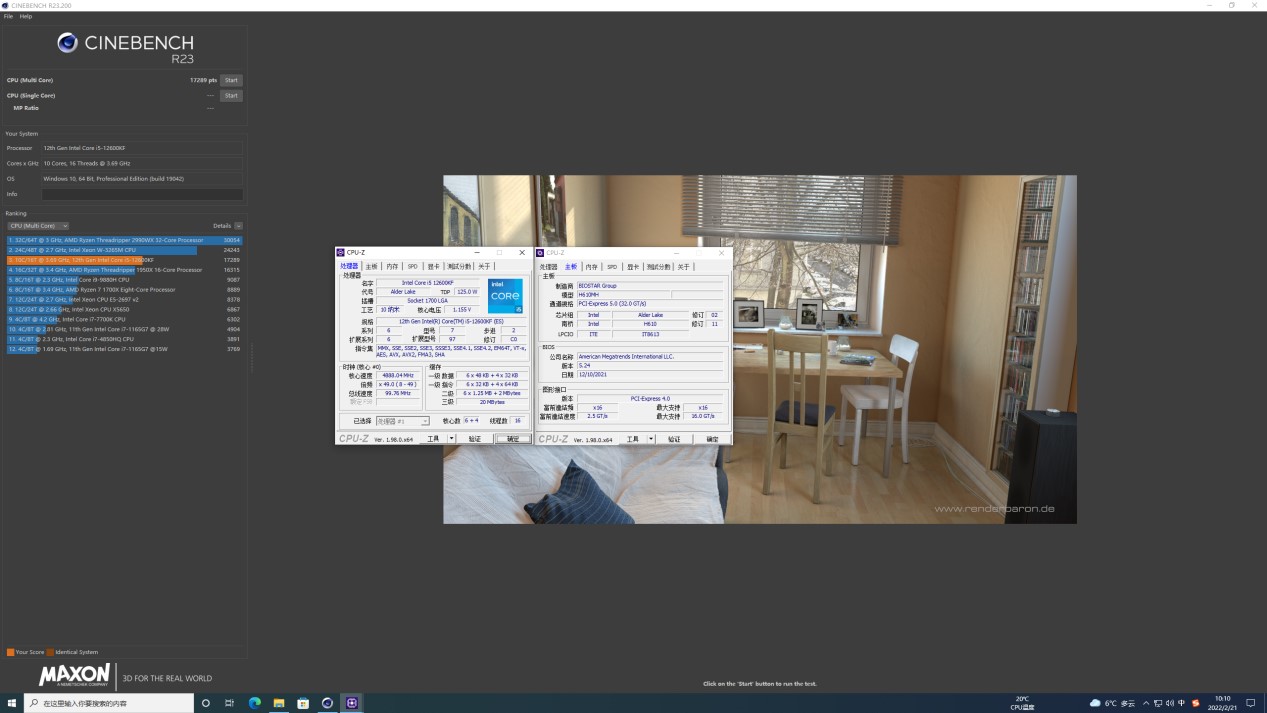Select the i7-1165G7 @ 28W ranking row
The image size is (1267, 713).
click(124, 329)
